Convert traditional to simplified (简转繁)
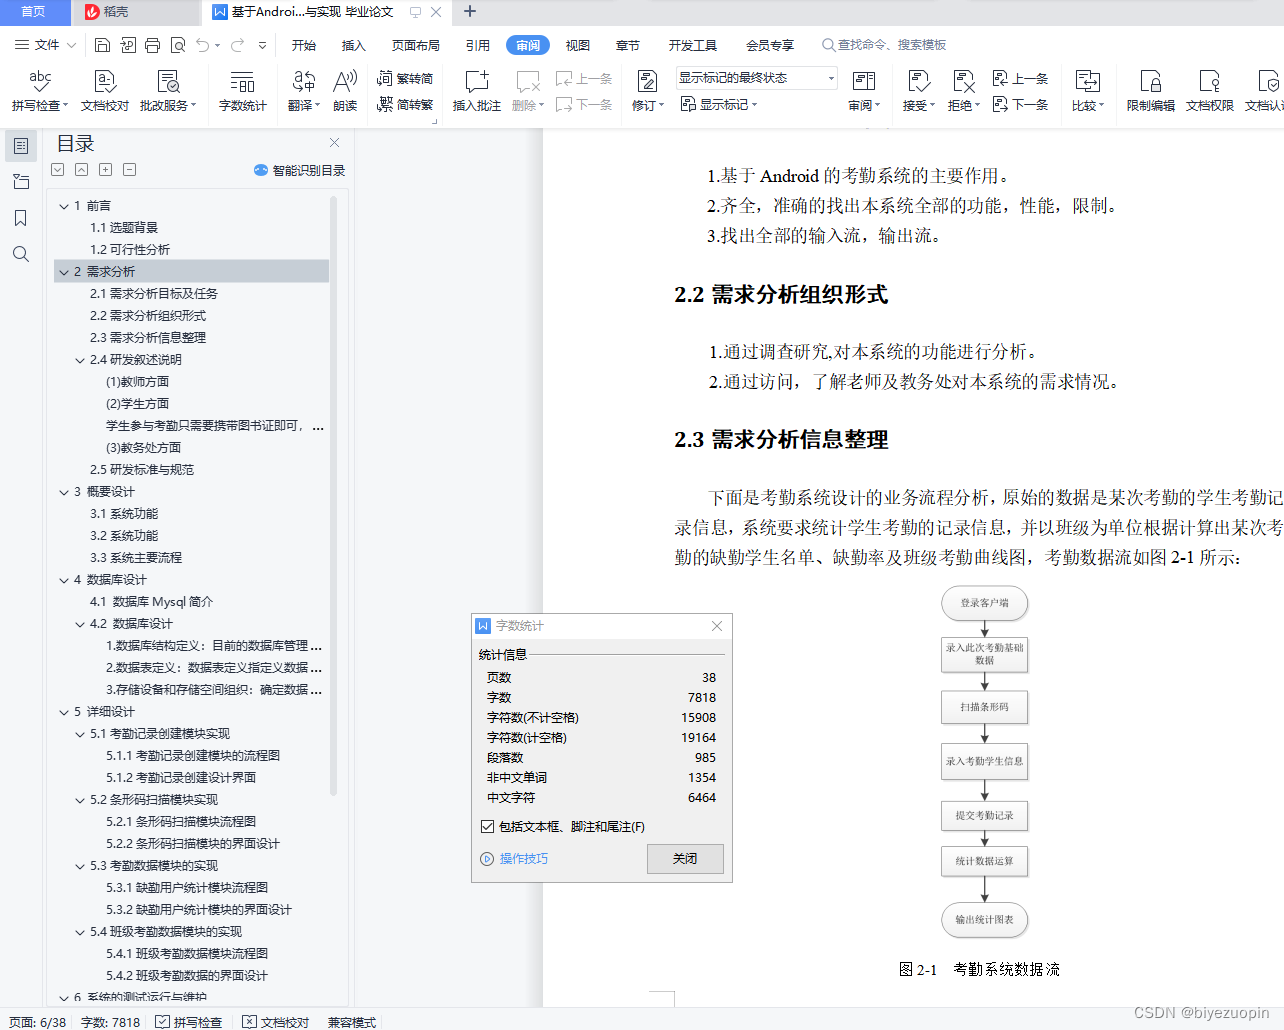This screenshot has width=1284, height=1030. pyautogui.click(x=405, y=104)
